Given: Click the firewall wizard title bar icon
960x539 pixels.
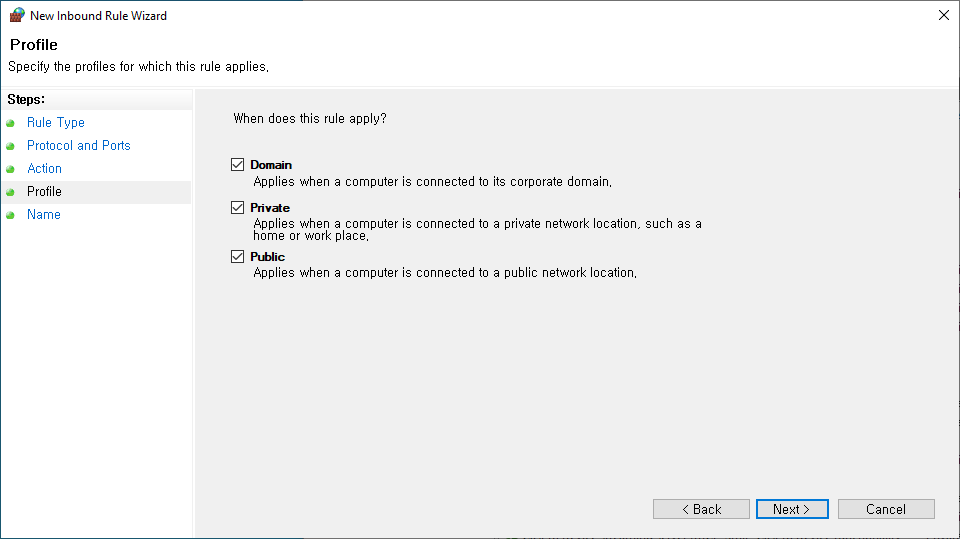Looking at the screenshot, I should pos(17,16).
